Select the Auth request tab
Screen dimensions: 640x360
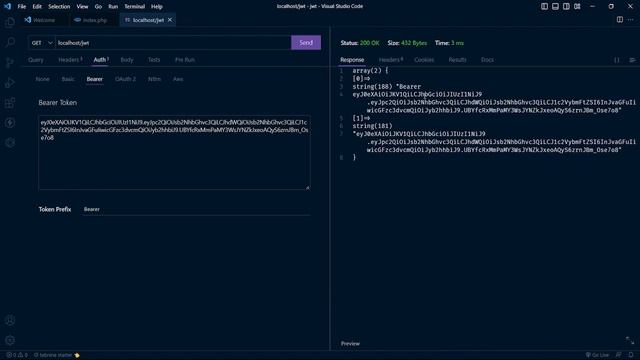(x=100, y=60)
